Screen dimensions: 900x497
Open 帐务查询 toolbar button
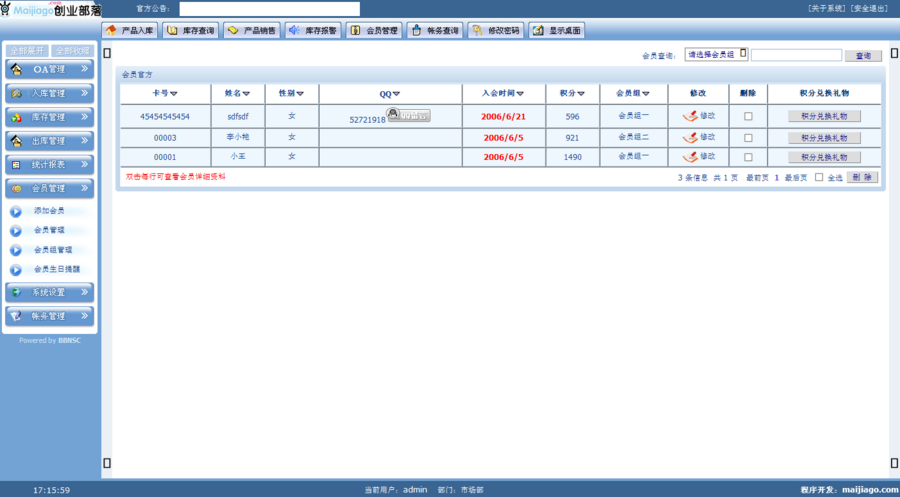point(435,30)
